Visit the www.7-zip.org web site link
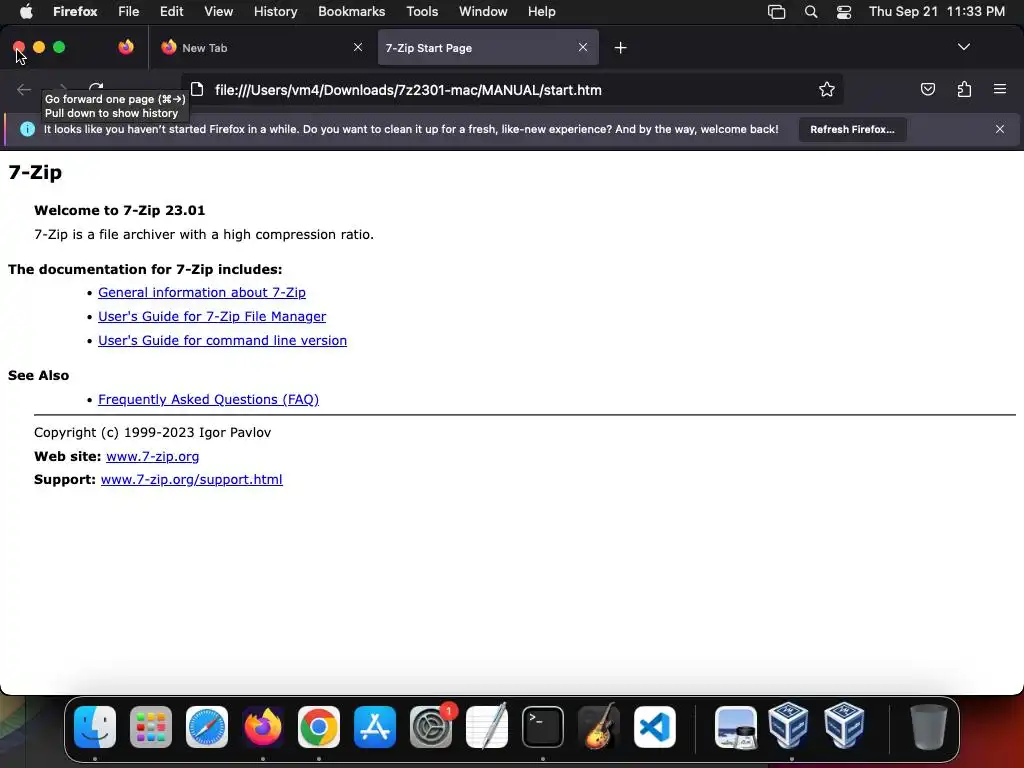 coord(152,456)
